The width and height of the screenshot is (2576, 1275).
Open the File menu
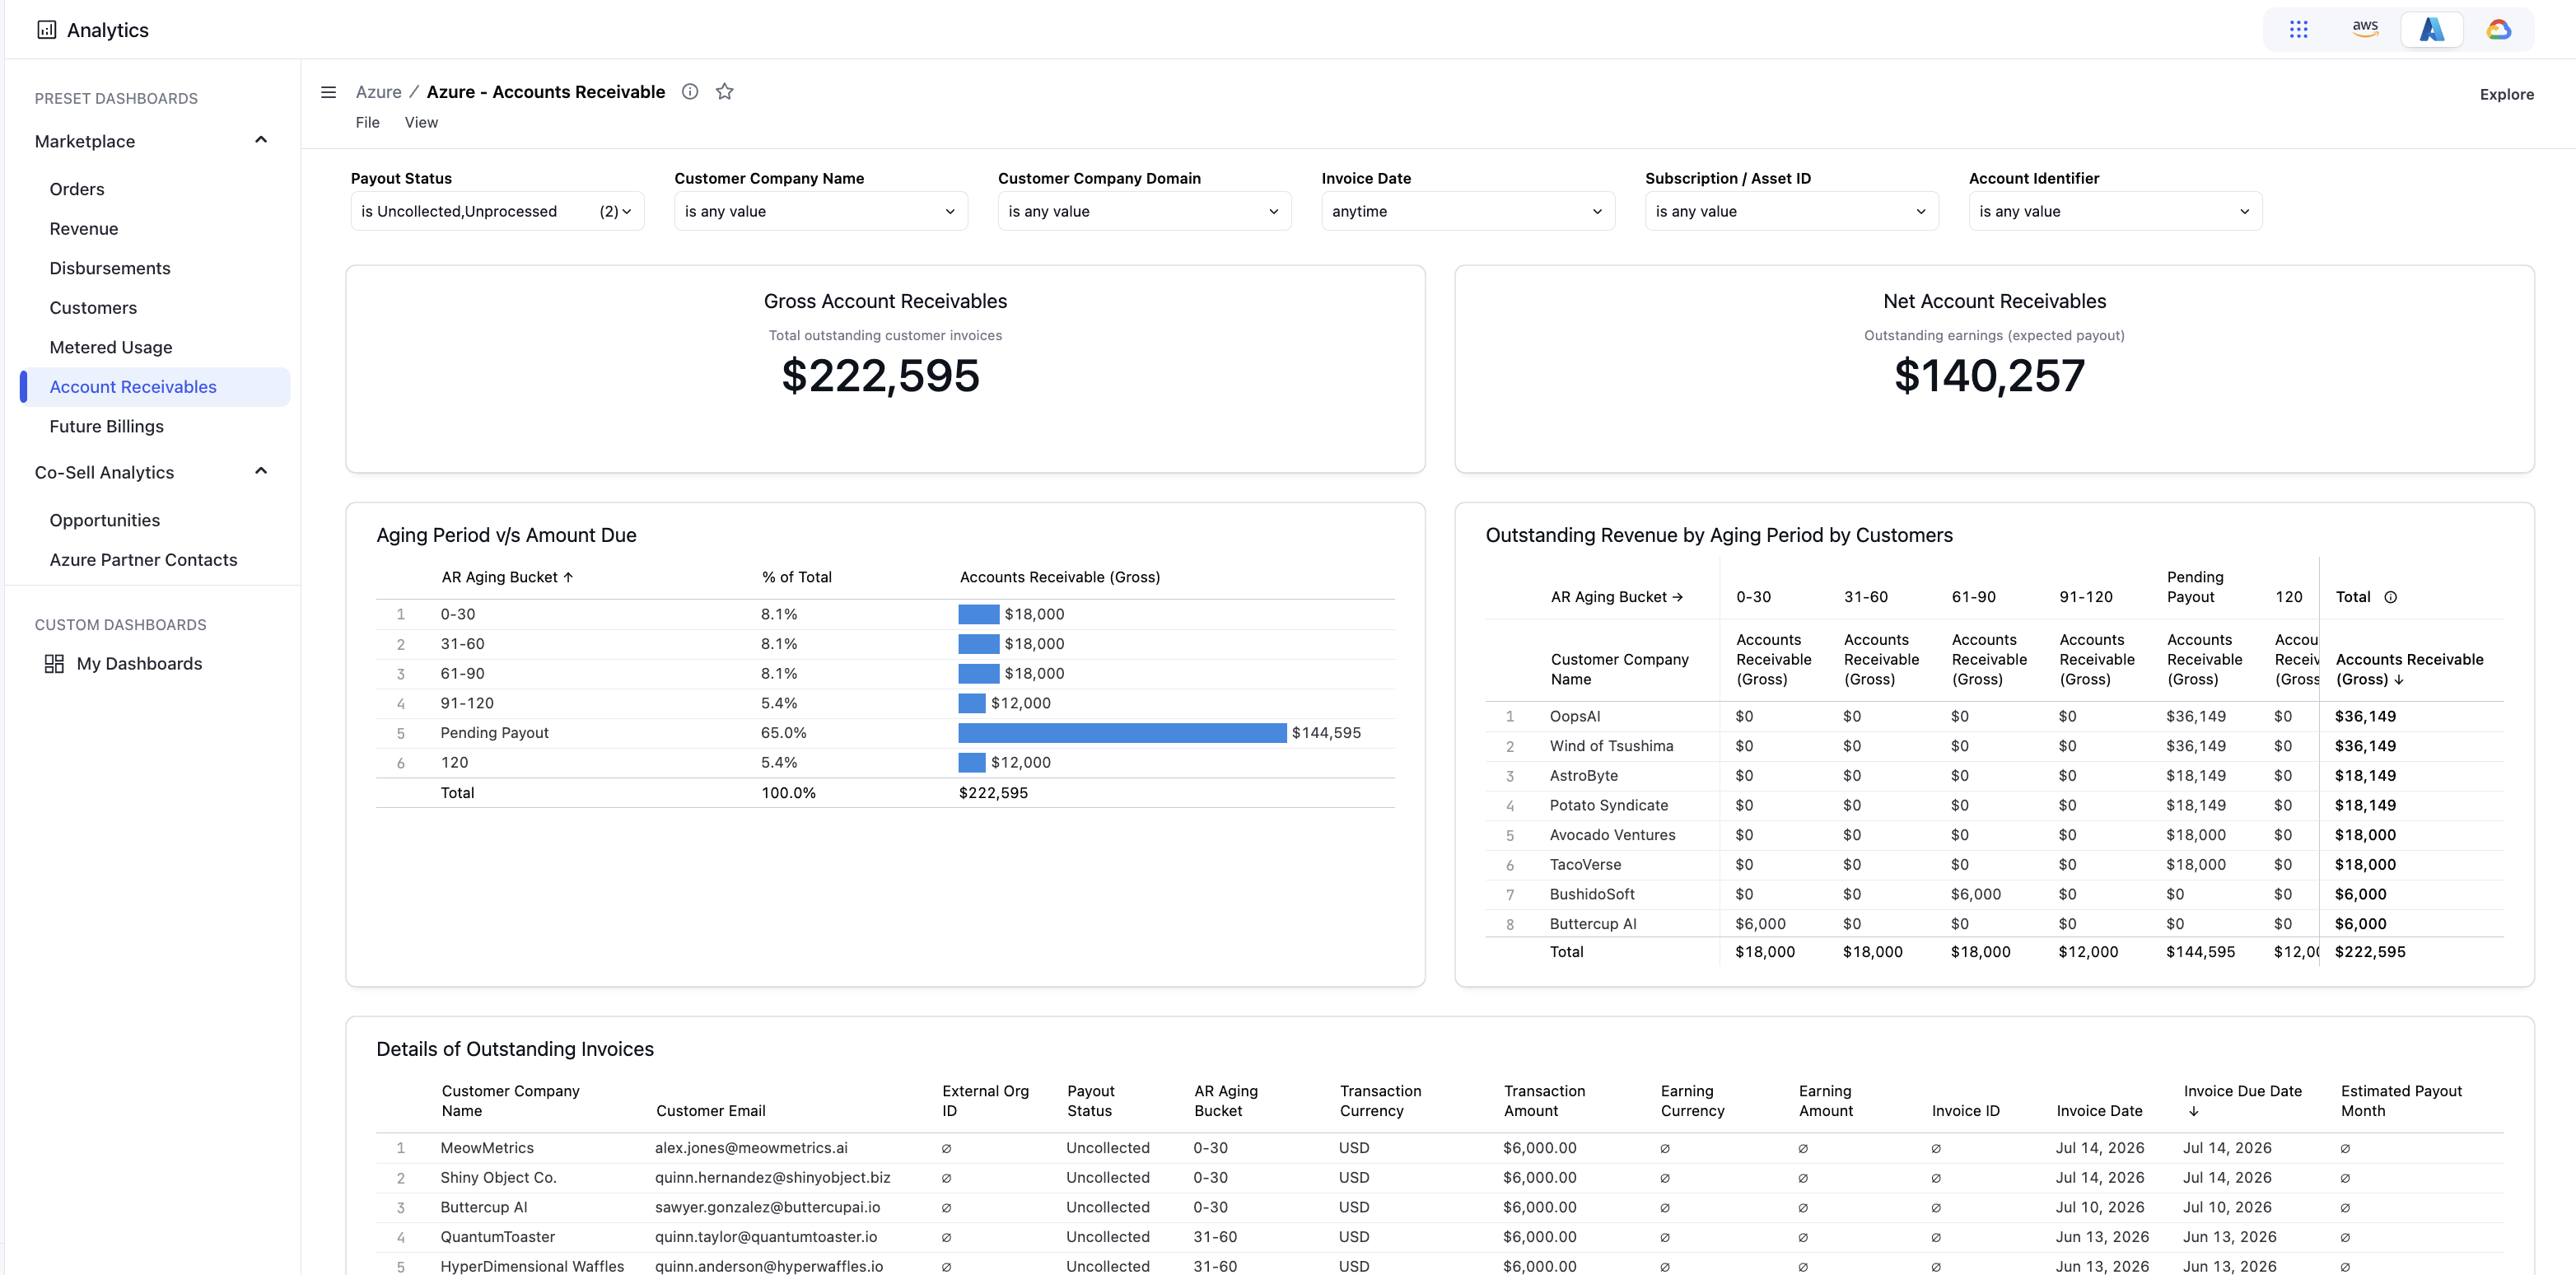367,122
